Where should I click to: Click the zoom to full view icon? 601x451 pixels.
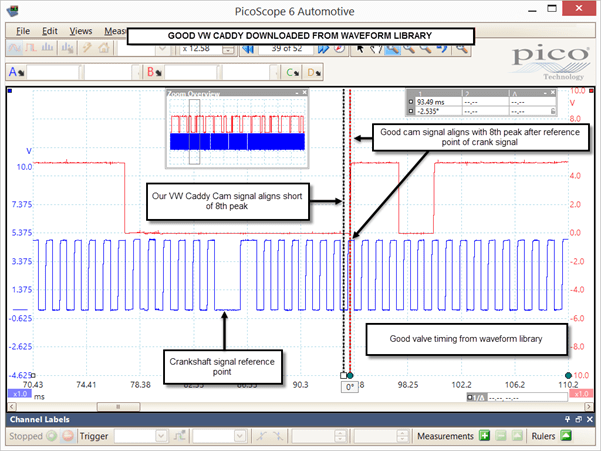click(462, 49)
